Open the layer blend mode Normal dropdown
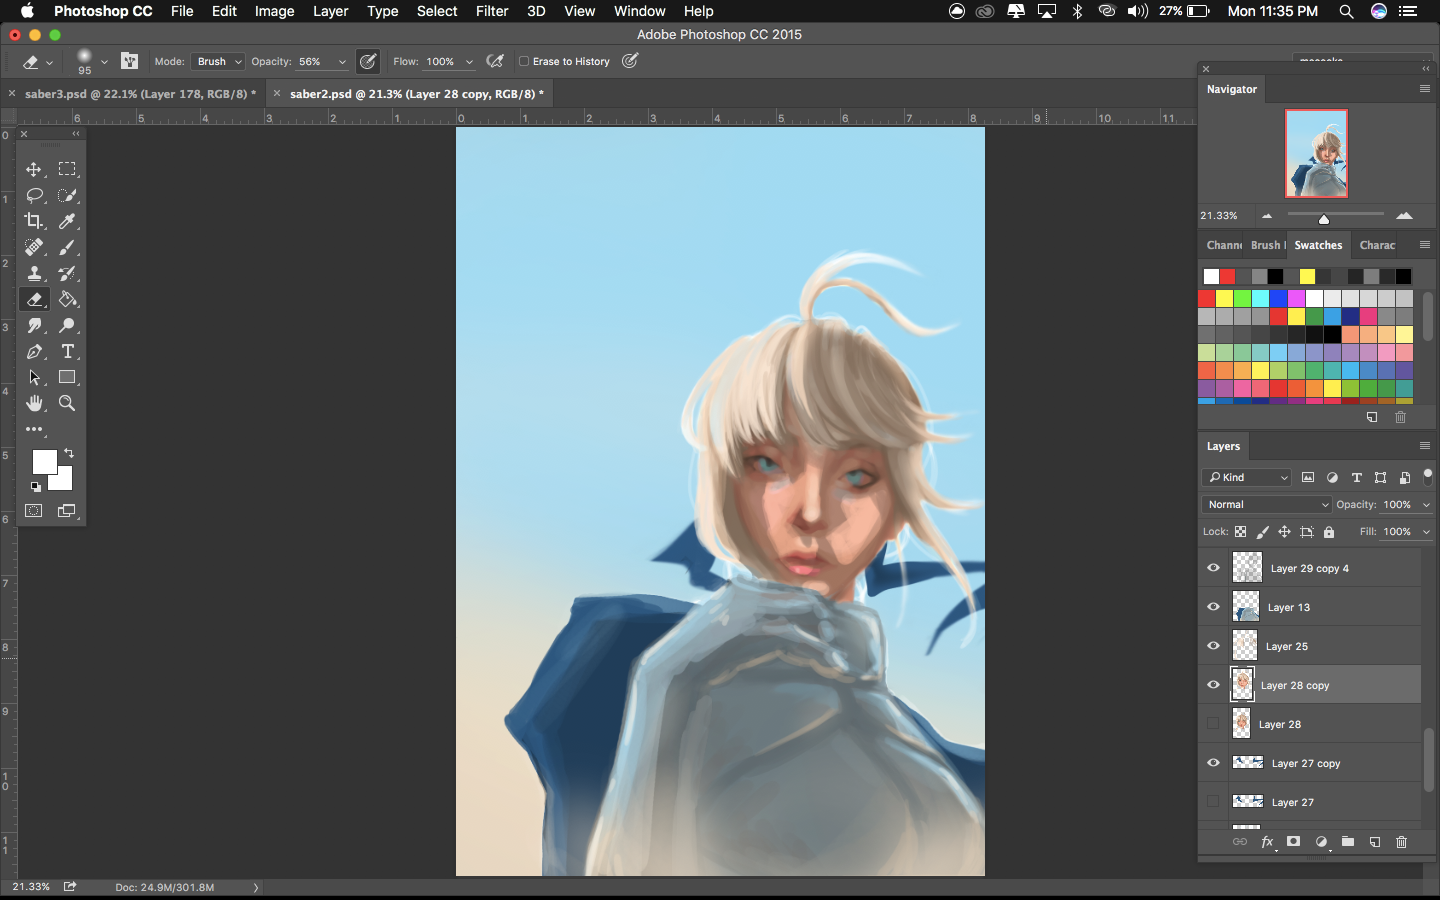Viewport: 1440px width, 900px height. [1267, 504]
